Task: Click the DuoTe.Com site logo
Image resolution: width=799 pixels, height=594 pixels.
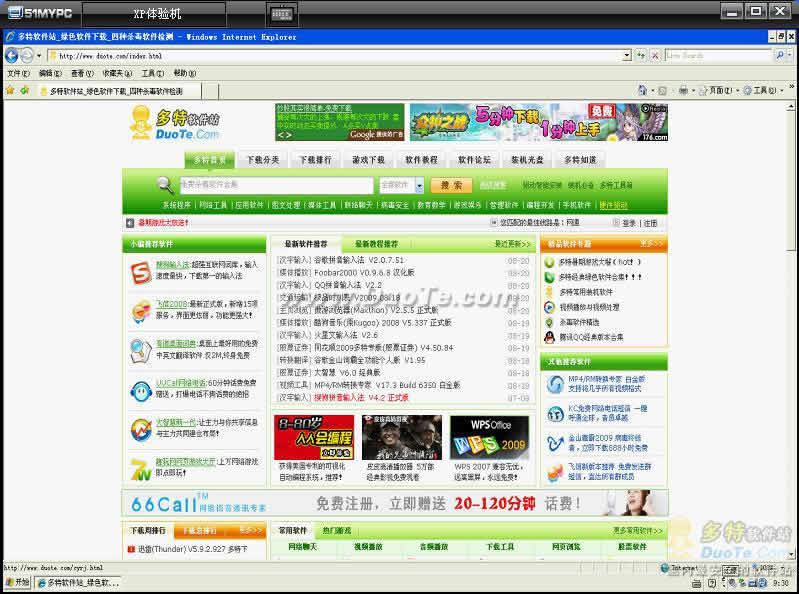Action: coord(174,123)
